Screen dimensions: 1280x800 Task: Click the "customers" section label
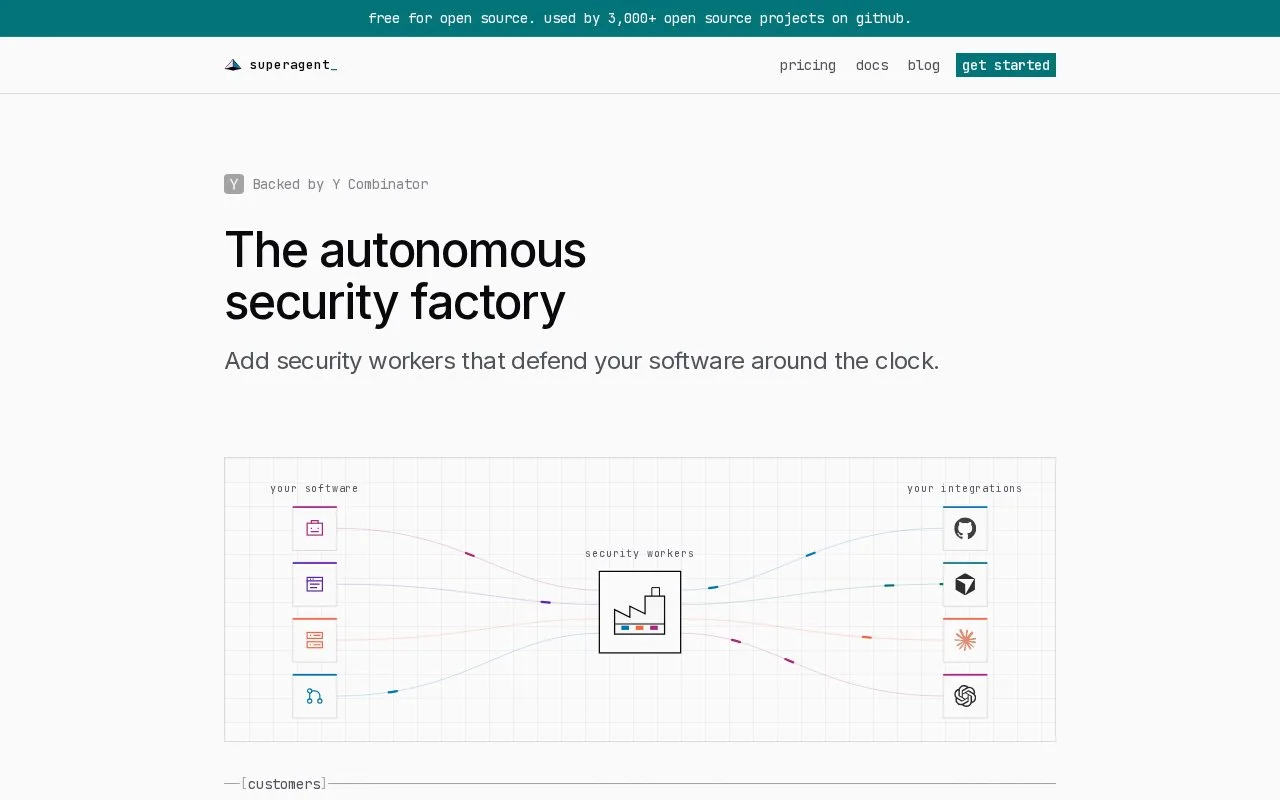click(x=285, y=784)
